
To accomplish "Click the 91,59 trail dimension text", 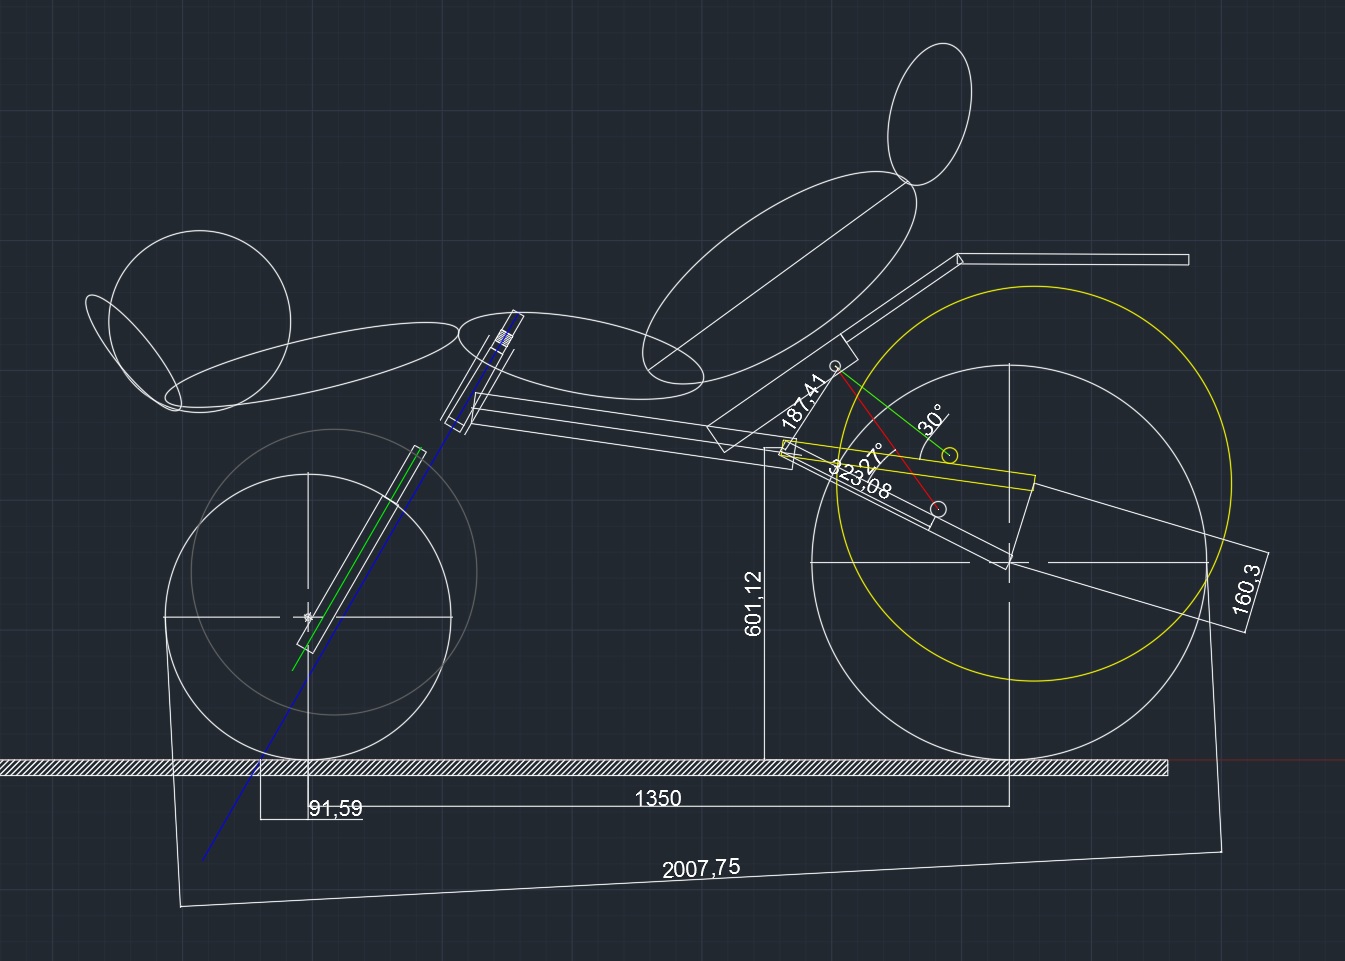I will [x=335, y=809].
